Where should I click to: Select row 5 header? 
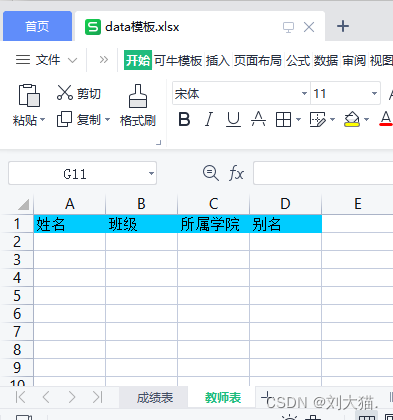17,295
